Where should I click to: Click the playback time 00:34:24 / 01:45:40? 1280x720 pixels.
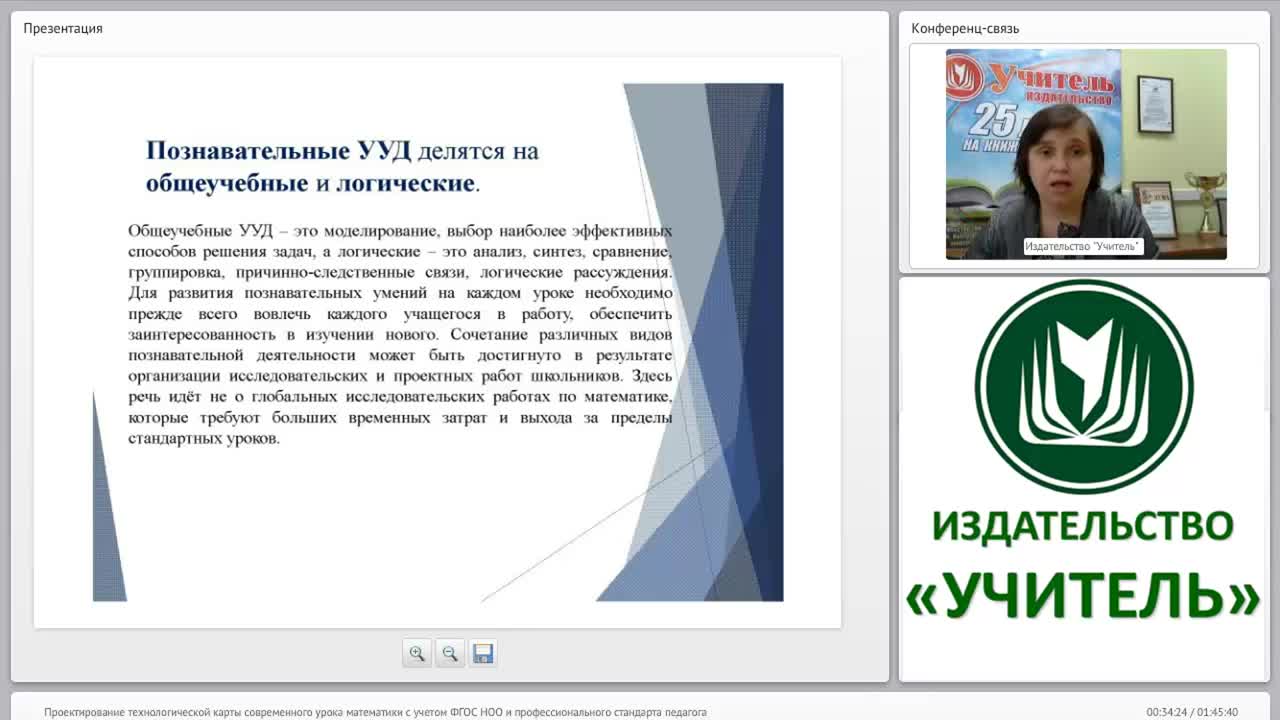coord(1192,712)
